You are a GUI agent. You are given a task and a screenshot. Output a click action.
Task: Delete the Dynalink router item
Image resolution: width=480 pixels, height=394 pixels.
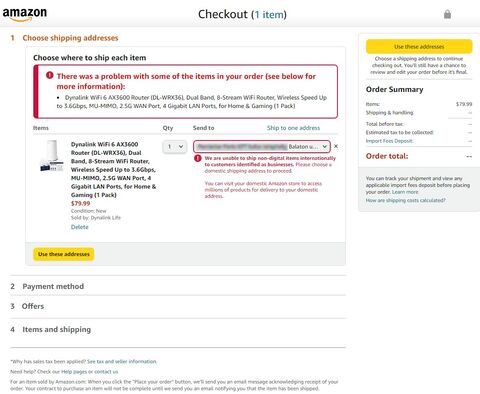click(80, 227)
